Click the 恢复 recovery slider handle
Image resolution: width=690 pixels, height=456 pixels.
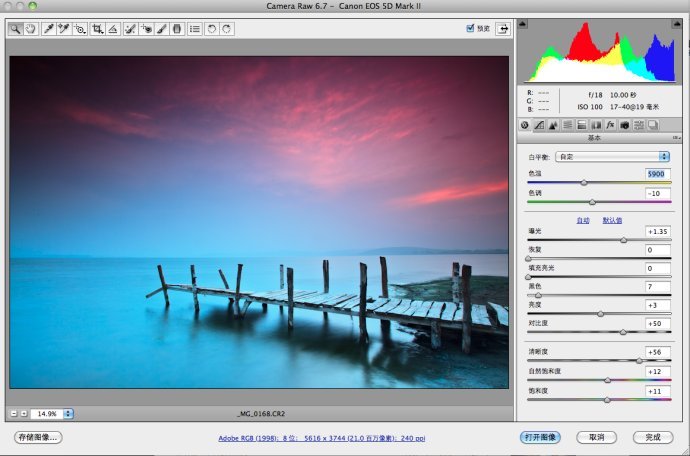pos(529,259)
